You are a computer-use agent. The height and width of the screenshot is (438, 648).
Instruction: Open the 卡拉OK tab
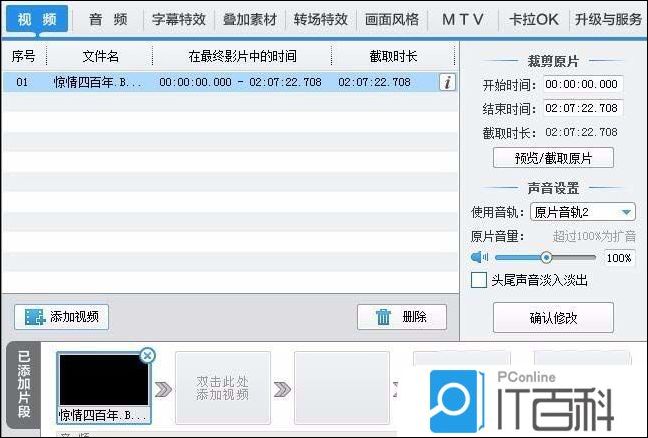coord(534,19)
